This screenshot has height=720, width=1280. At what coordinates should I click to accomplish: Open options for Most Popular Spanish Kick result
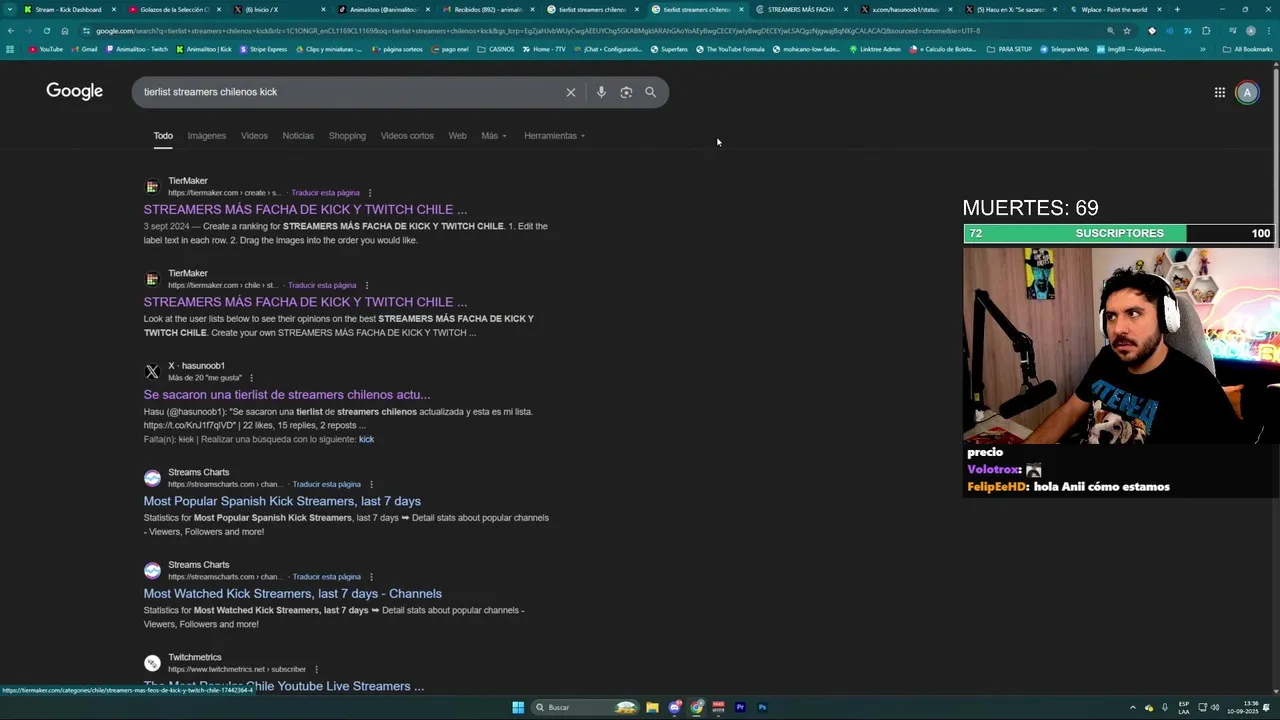point(371,484)
